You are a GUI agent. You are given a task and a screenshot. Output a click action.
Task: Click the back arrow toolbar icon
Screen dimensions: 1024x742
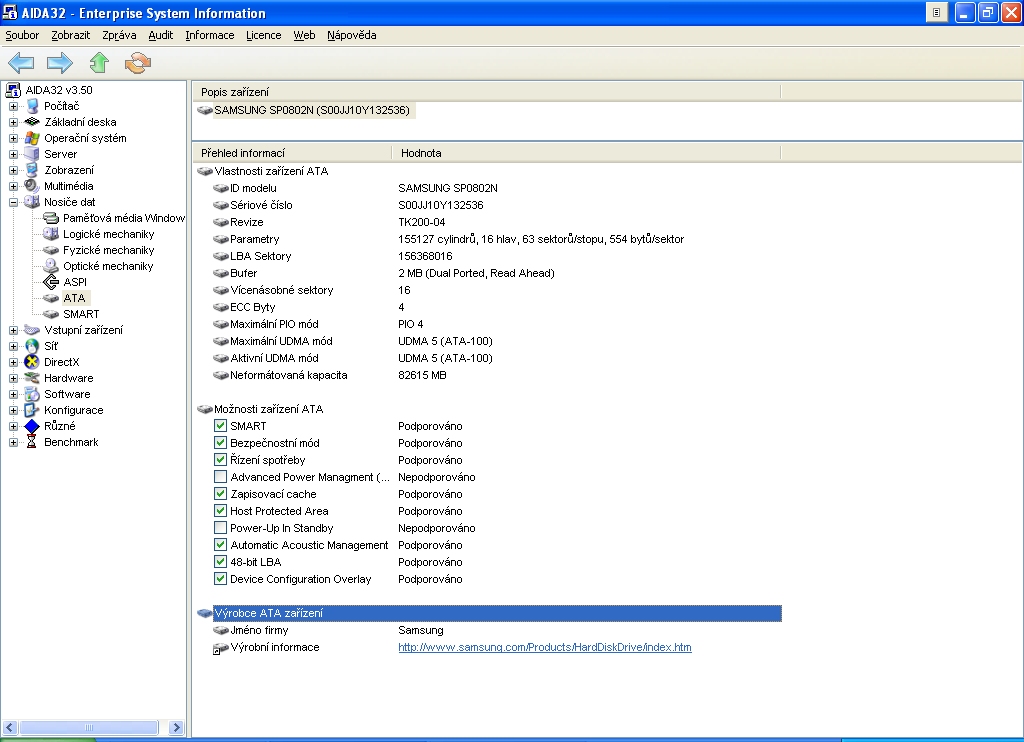(21, 64)
